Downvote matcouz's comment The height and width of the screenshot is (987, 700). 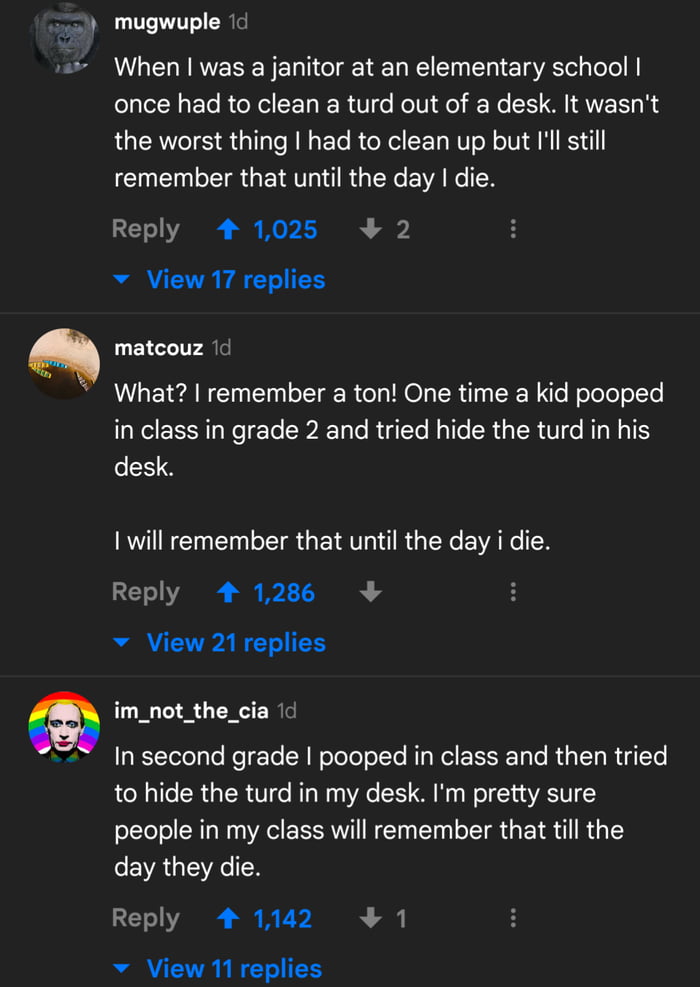371,593
